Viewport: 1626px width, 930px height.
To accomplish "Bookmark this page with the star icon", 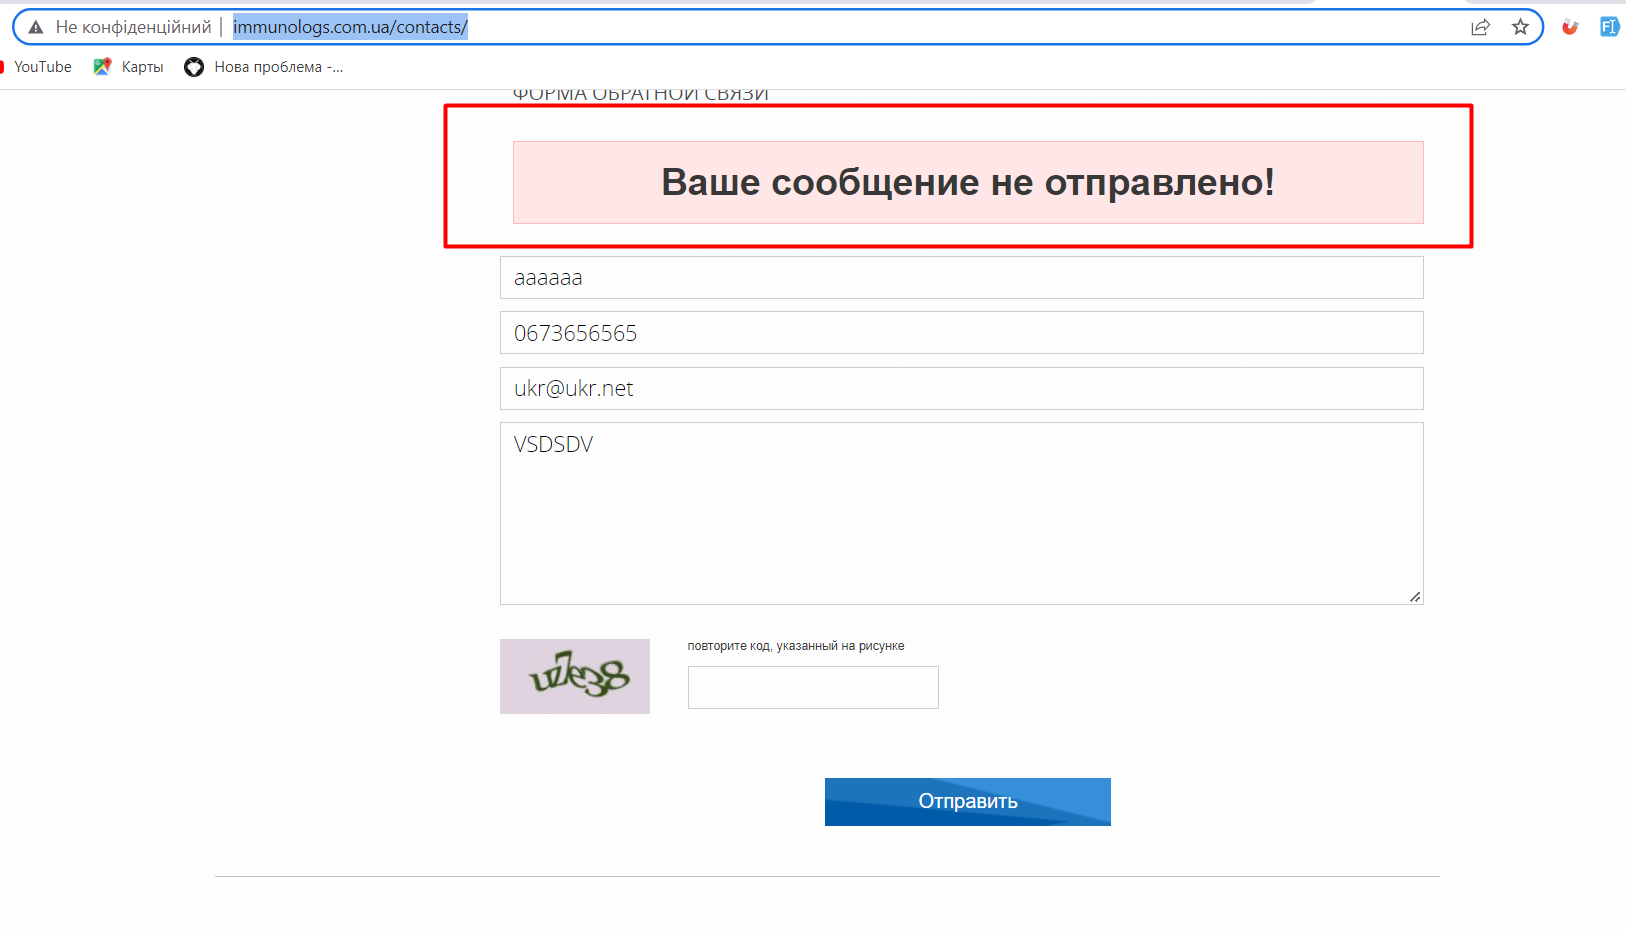I will (x=1520, y=27).
